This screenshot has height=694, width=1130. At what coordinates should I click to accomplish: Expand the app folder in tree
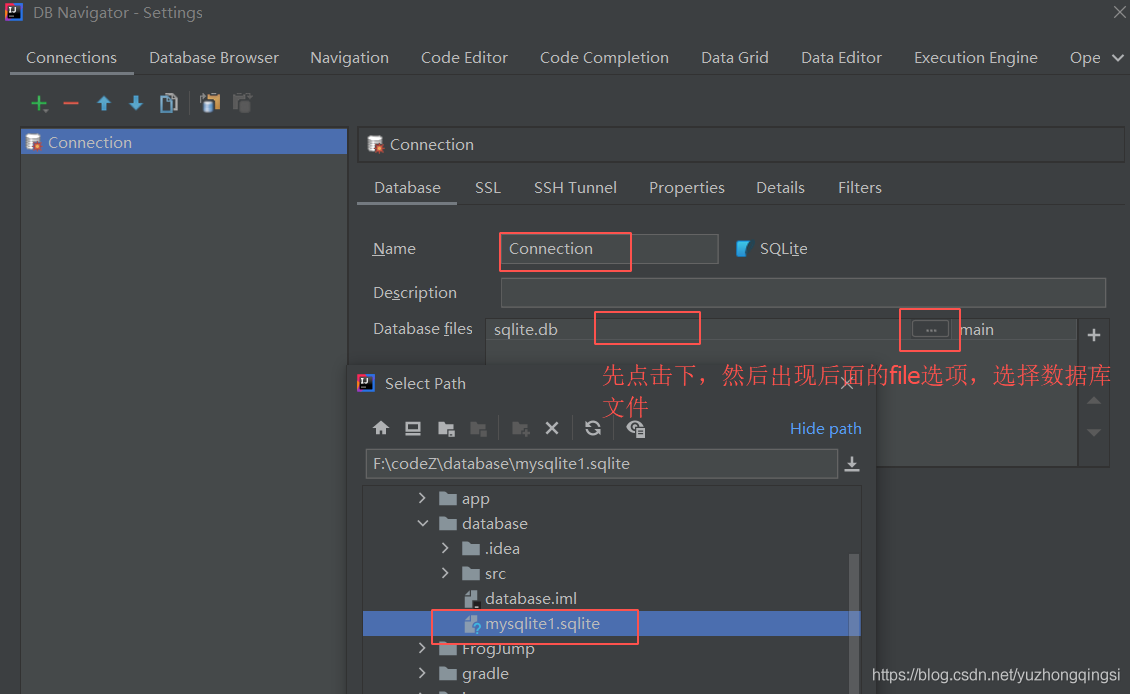[x=423, y=499]
